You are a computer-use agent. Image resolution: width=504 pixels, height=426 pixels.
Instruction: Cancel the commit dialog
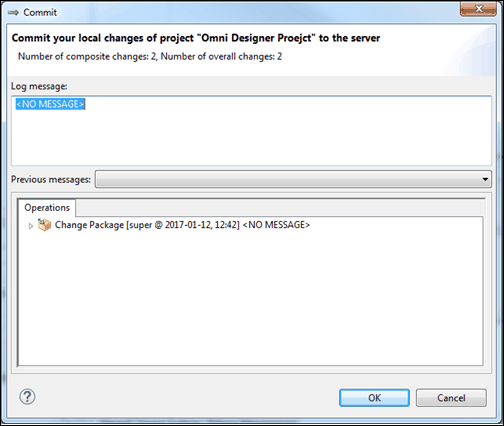tap(451, 398)
